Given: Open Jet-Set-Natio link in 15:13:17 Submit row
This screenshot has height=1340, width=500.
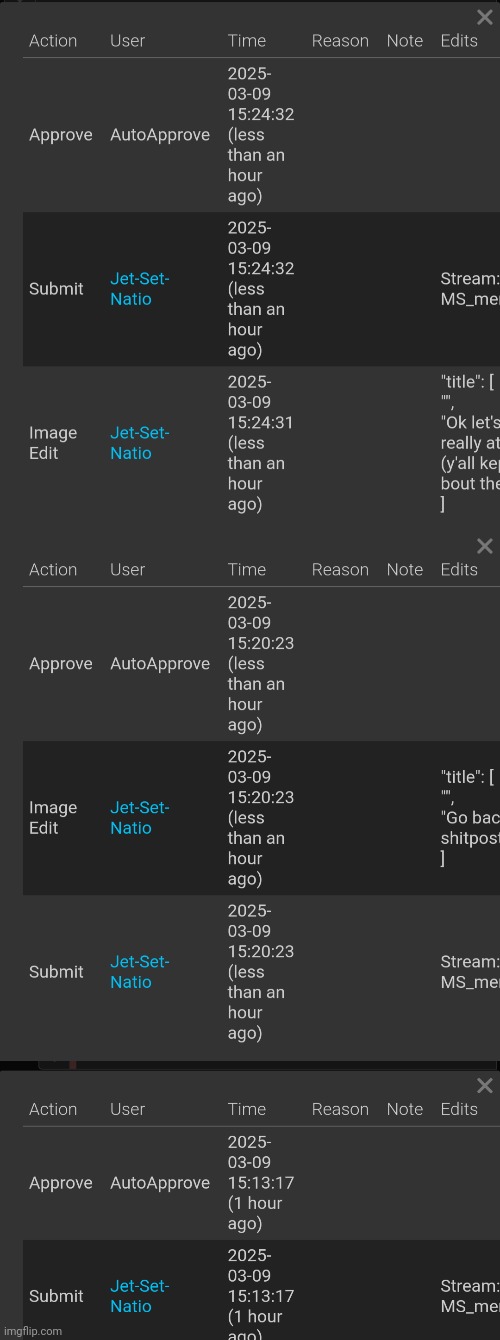Looking at the screenshot, I should pyautogui.click(x=139, y=1296).
